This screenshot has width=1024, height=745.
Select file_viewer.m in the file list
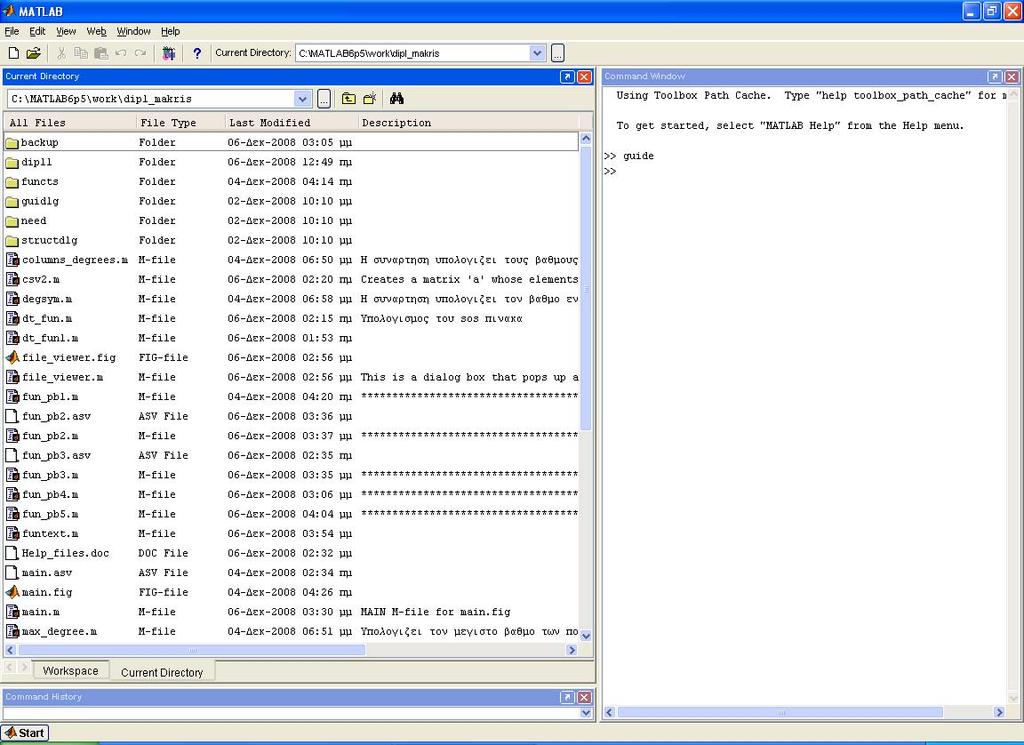click(x=291, y=377)
